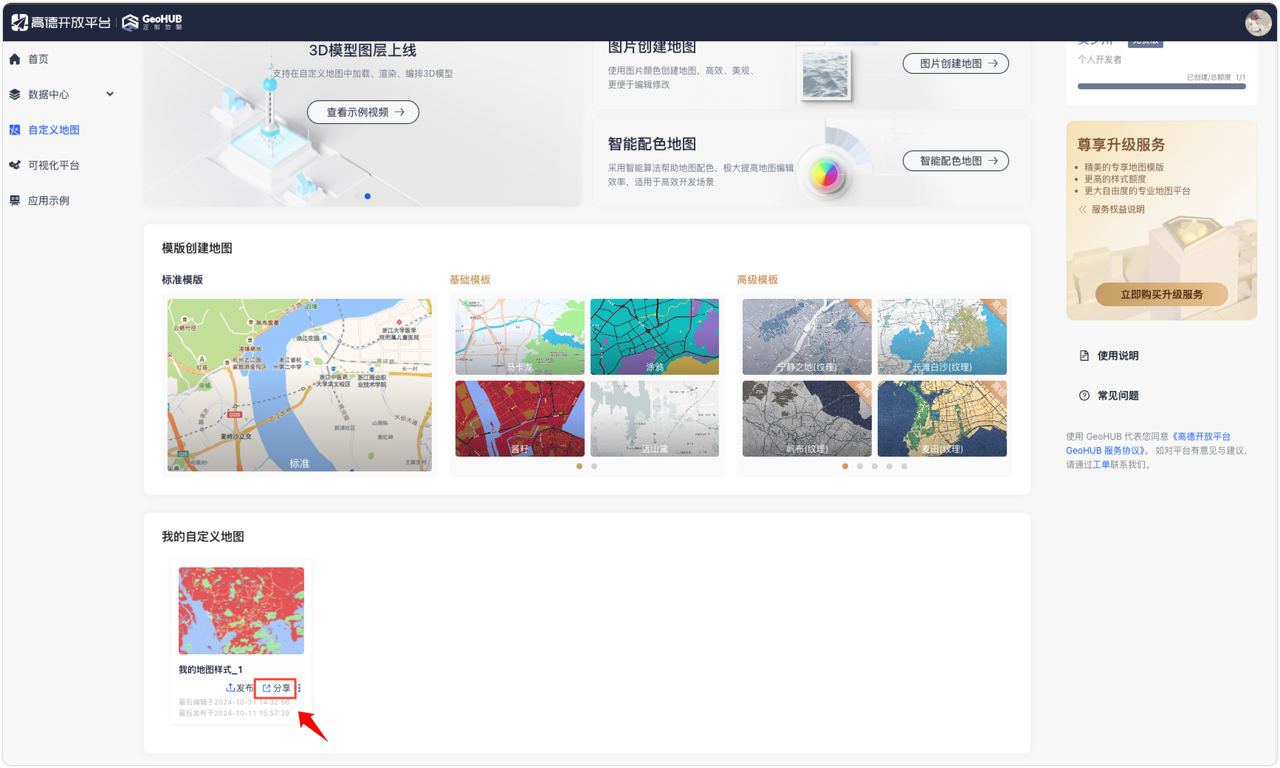This screenshot has width=1280, height=768.
Task: Select the 帆布(纹理) advanced template
Action: pos(807,418)
